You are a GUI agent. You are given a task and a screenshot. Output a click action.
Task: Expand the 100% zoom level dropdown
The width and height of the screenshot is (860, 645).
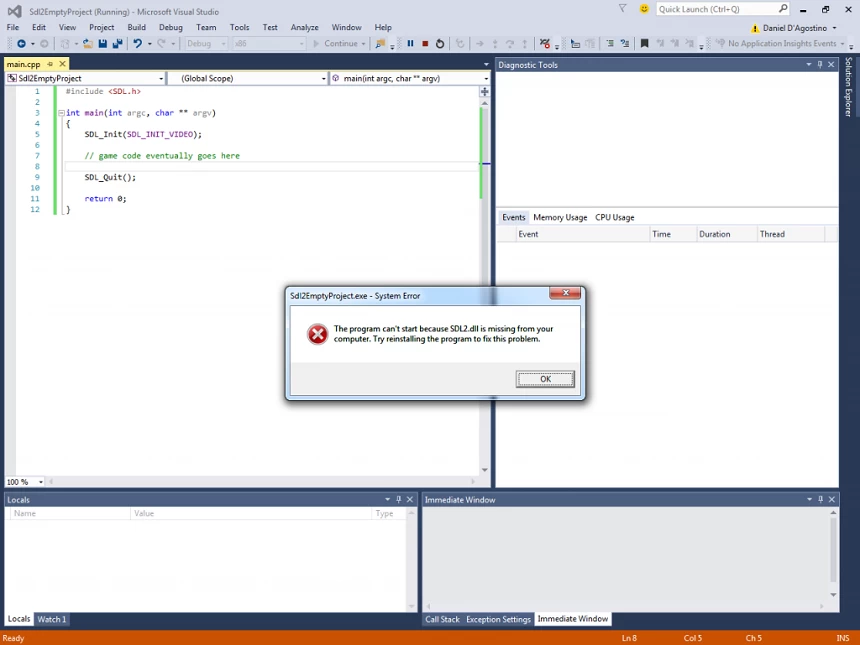click(x=39, y=482)
